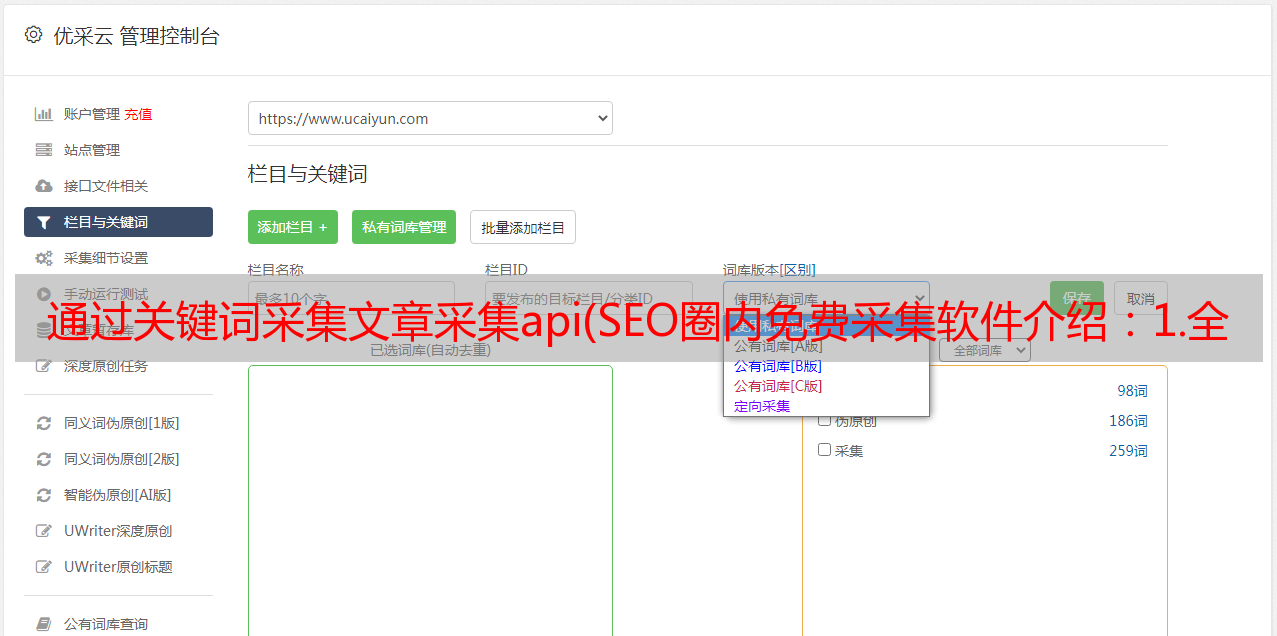Click the 批量添加栏目 button
The width and height of the screenshot is (1277, 636).
[522, 227]
